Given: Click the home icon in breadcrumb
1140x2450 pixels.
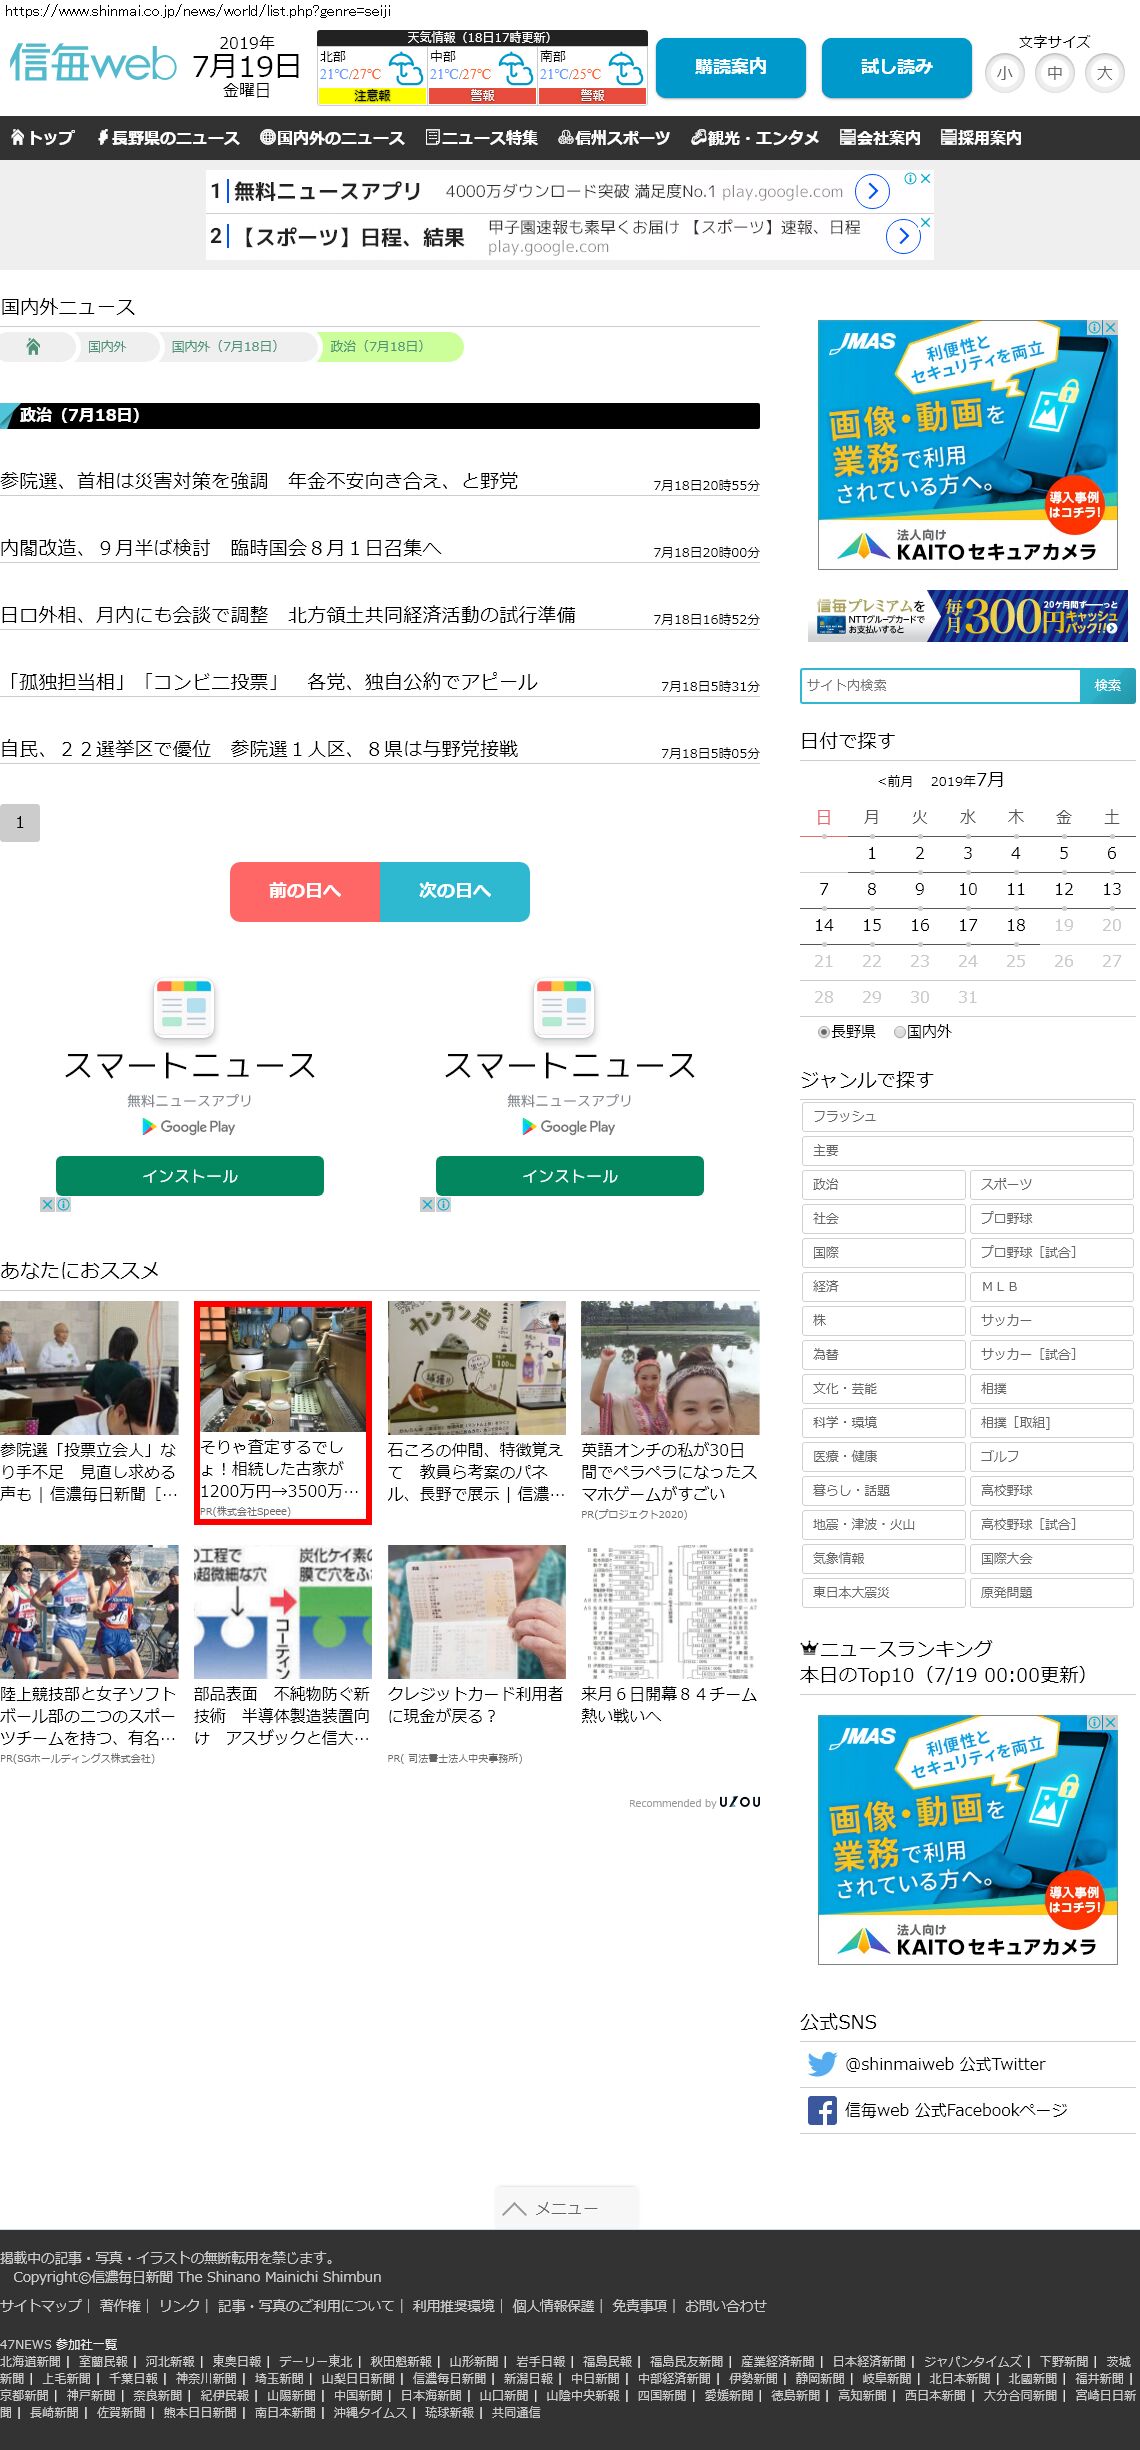Looking at the screenshot, I should [33, 346].
